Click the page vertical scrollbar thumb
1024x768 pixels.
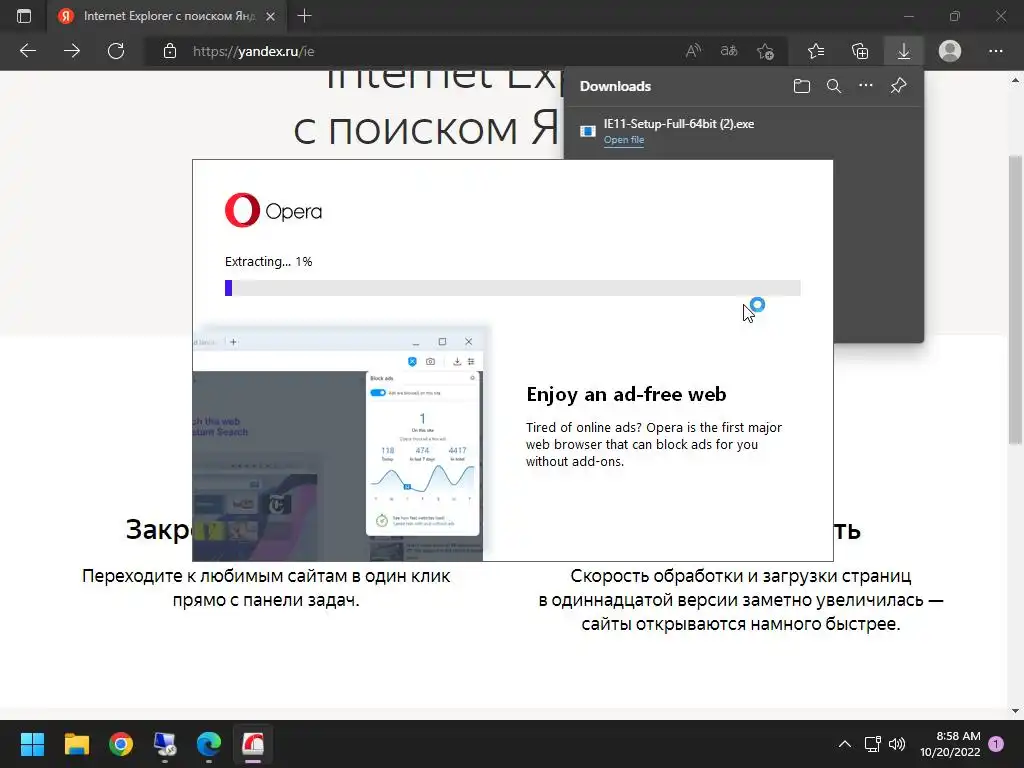[x=1015, y=300]
